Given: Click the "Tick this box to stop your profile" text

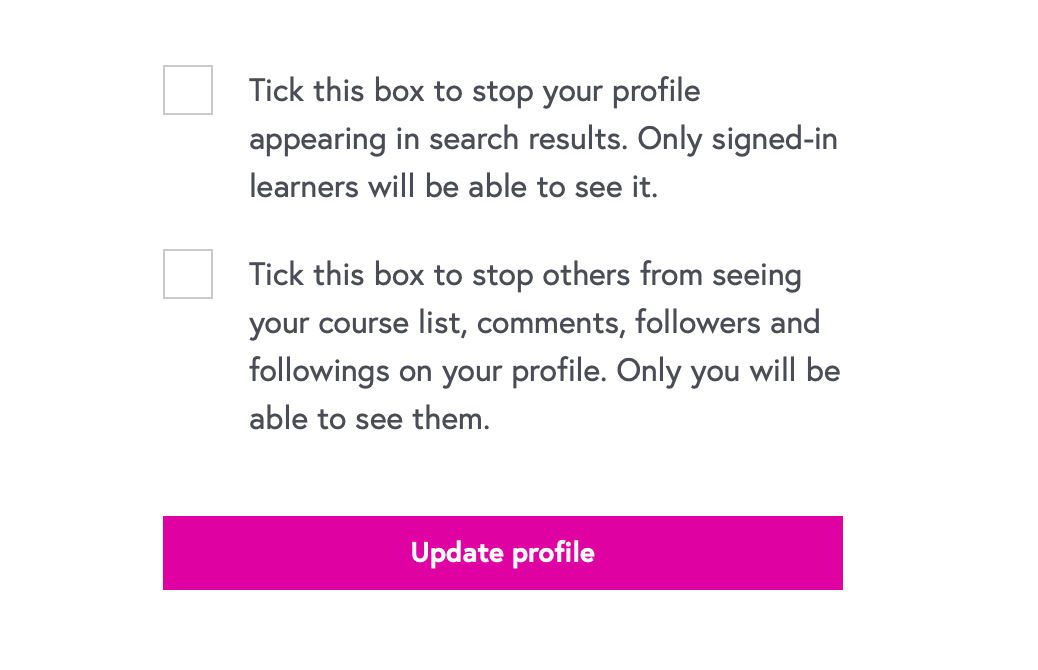Looking at the screenshot, I should pyautogui.click(x=474, y=91).
